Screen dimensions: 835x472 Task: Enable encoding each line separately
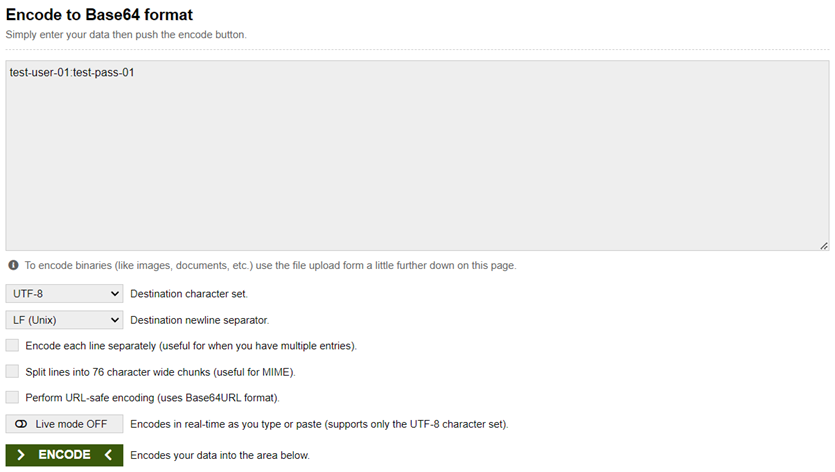click(x=12, y=346)
